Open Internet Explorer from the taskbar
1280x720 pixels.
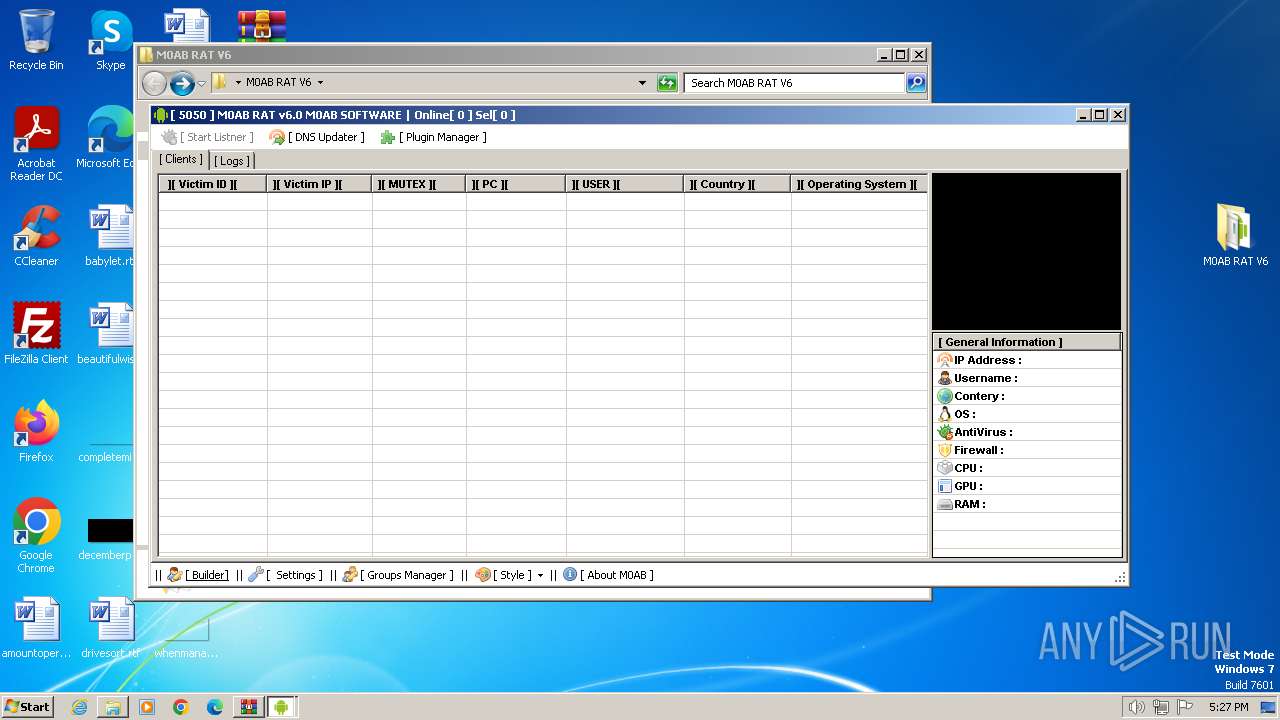[79, 707]
